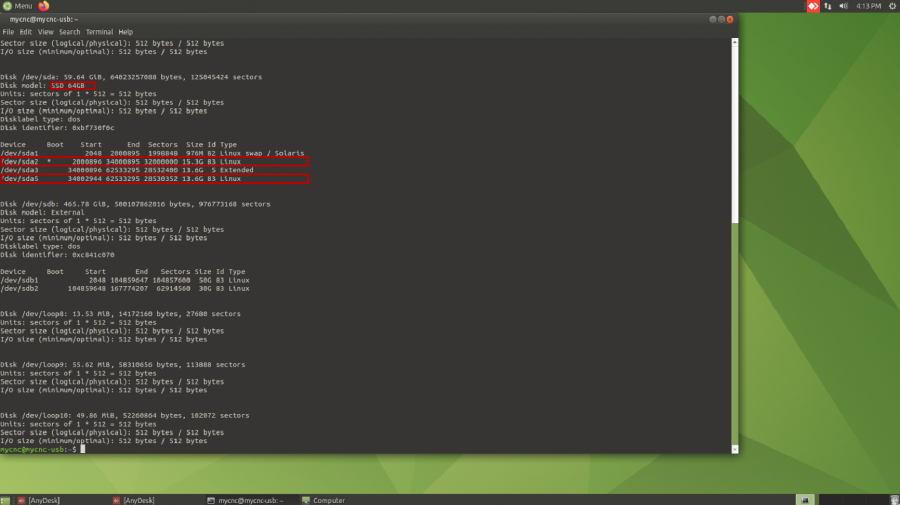Open the Search menu
The height and width of the screenshot is (505, 900).
tap(69, 32)
